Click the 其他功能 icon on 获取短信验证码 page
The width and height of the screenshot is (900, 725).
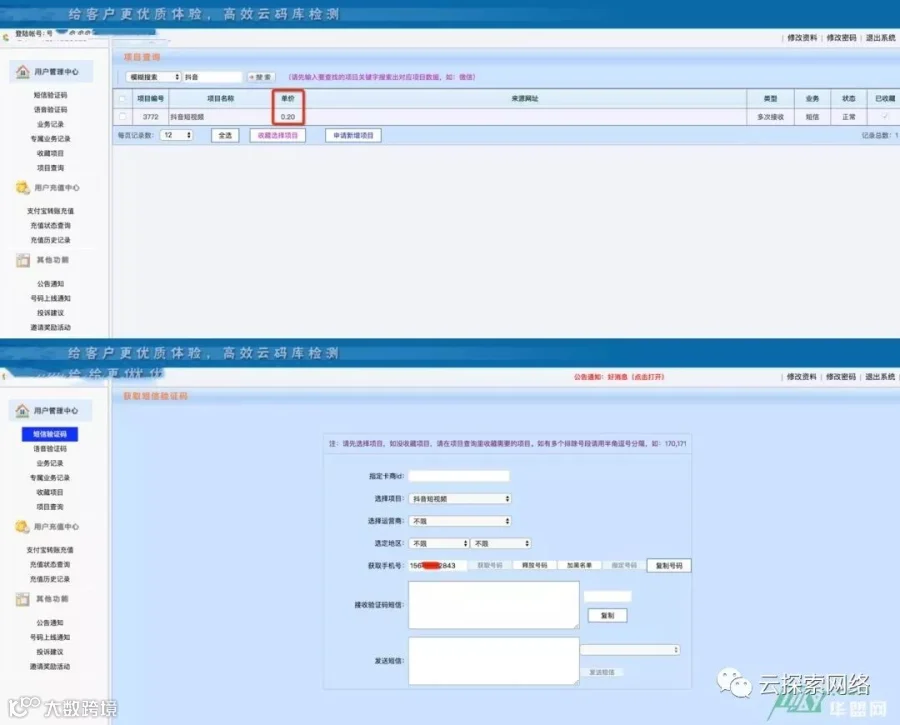click(x=22, y=599)
